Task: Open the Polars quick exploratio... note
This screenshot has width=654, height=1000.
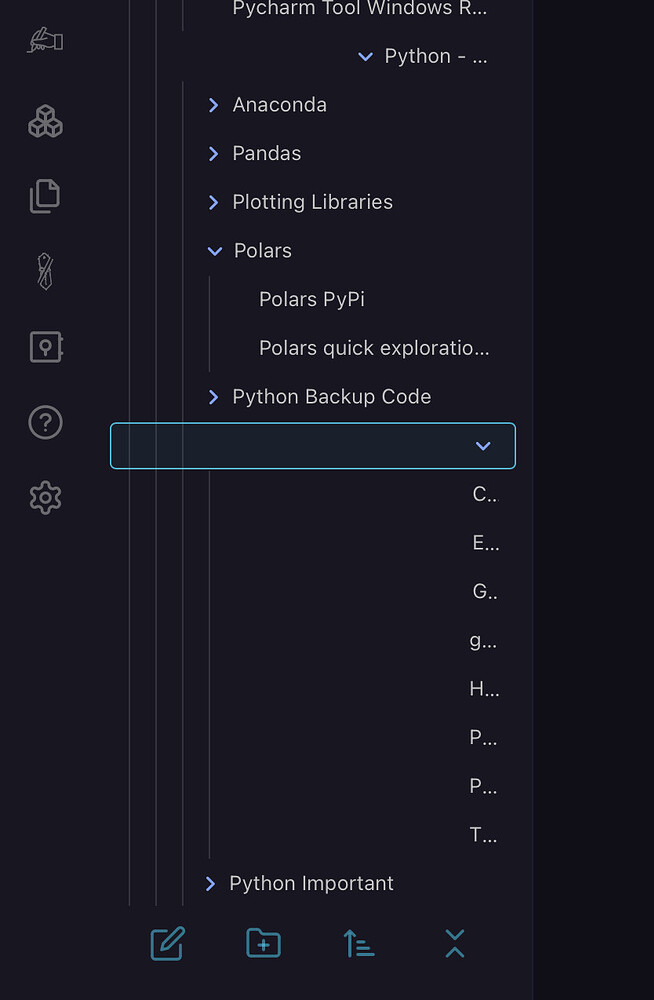Action: coord(374,348)
